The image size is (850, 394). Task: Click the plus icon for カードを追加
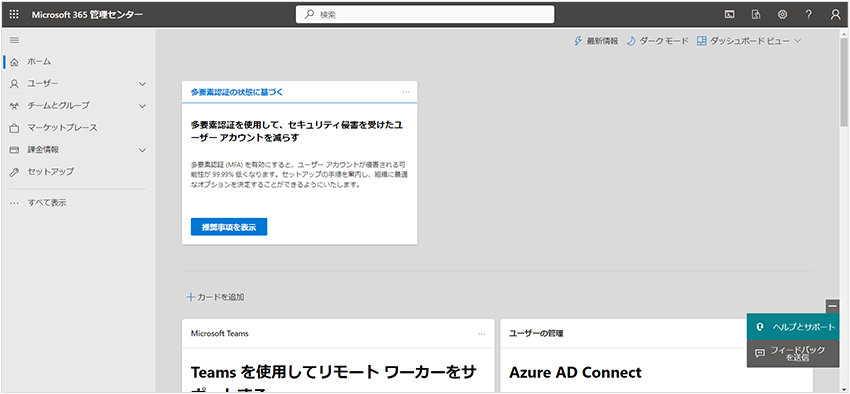190,297
